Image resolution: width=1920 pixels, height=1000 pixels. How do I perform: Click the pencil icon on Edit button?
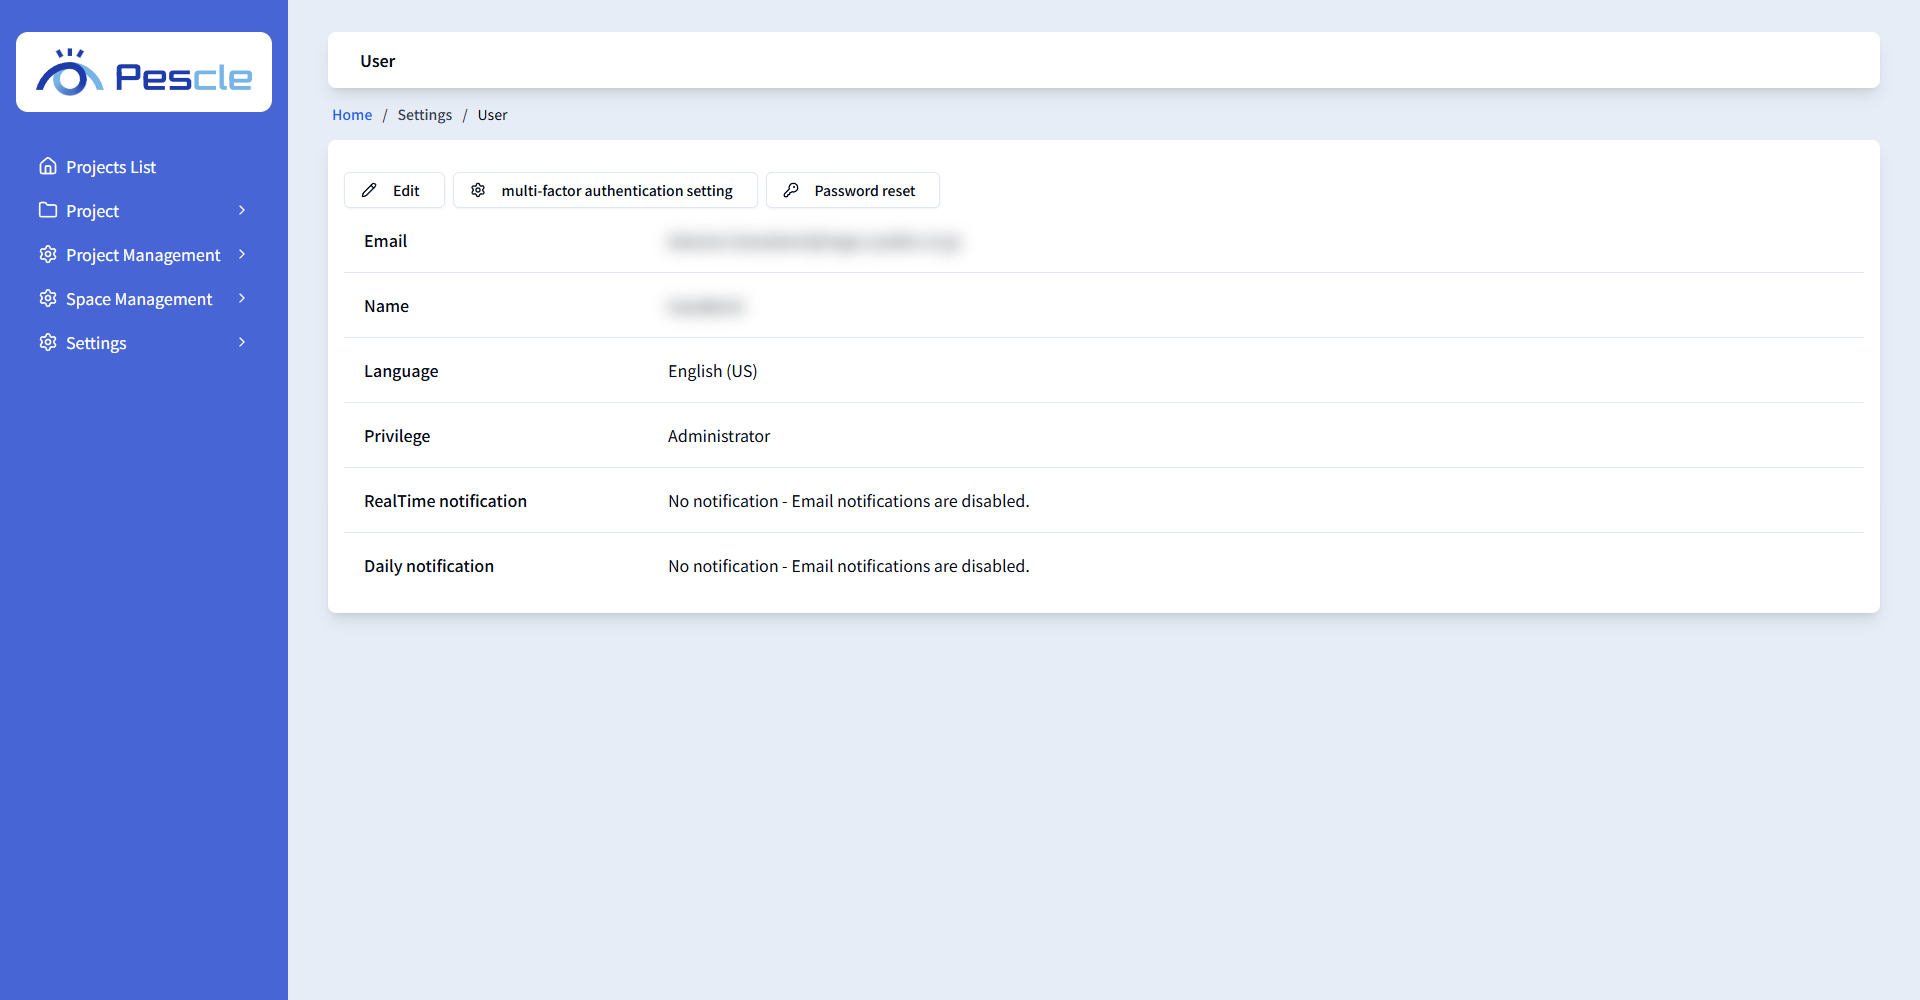click(369, 190)
